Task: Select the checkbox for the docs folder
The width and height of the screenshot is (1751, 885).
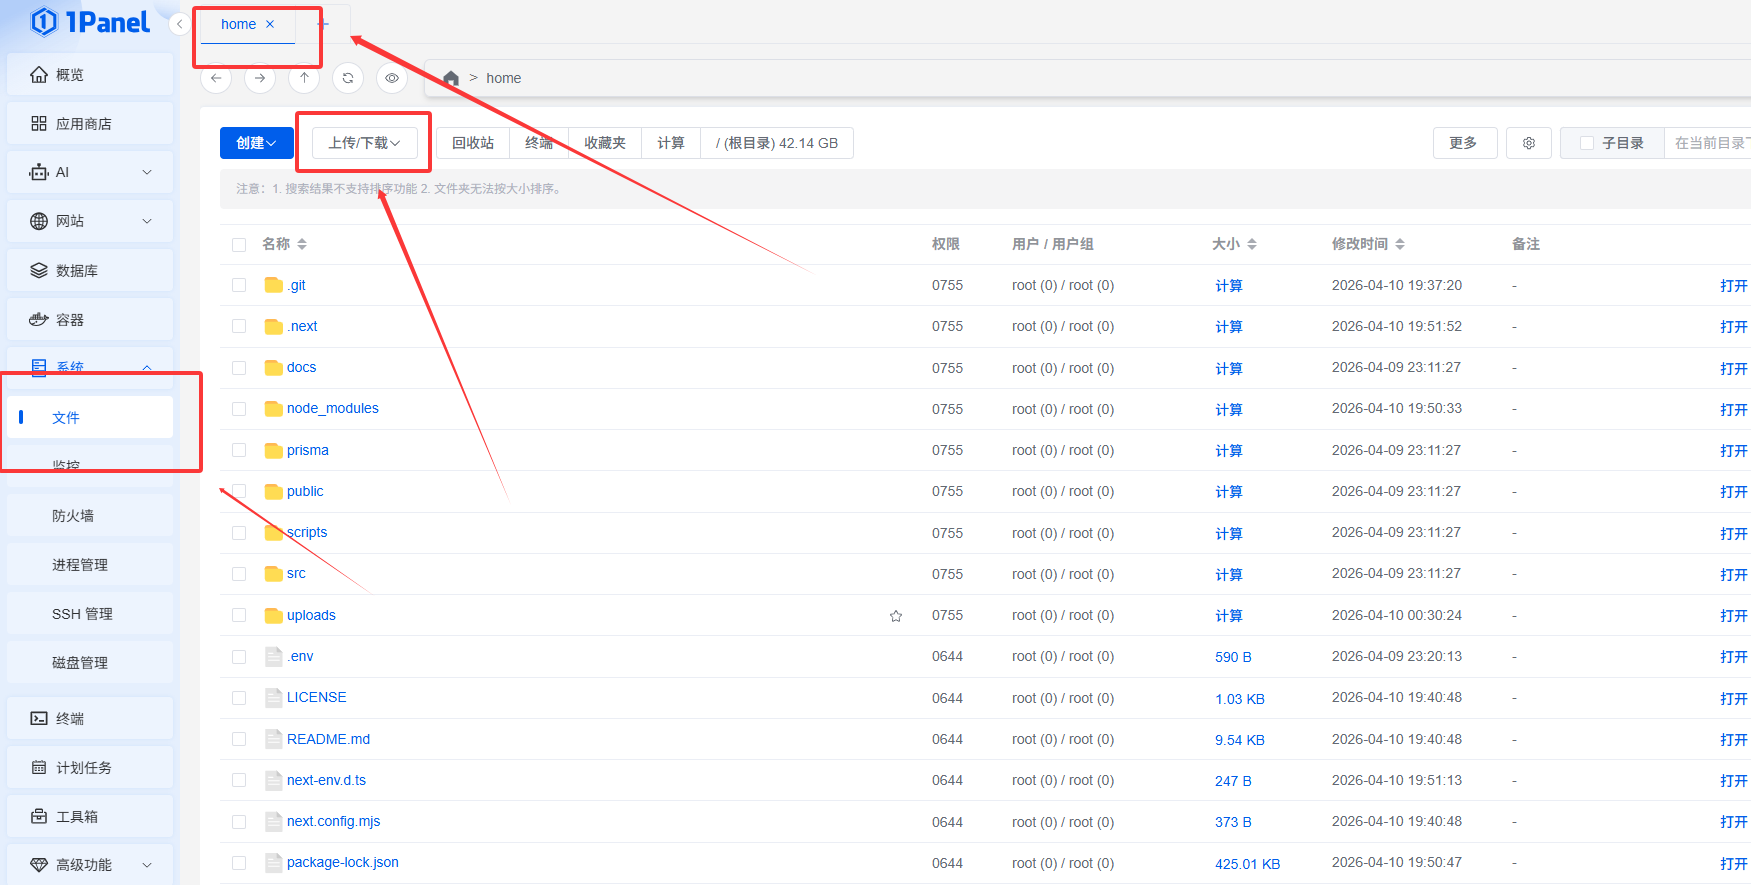Action: click(239, 368)
